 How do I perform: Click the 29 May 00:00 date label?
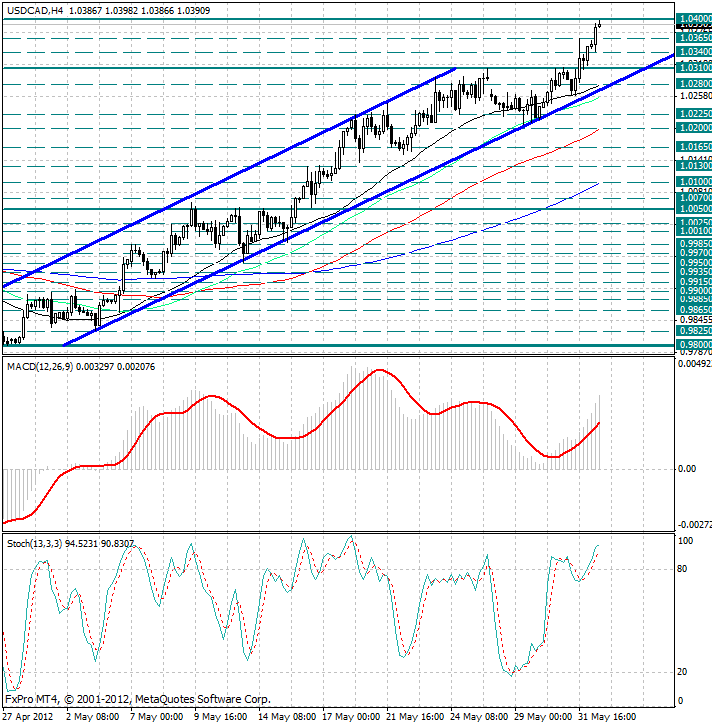pos(543,717)
